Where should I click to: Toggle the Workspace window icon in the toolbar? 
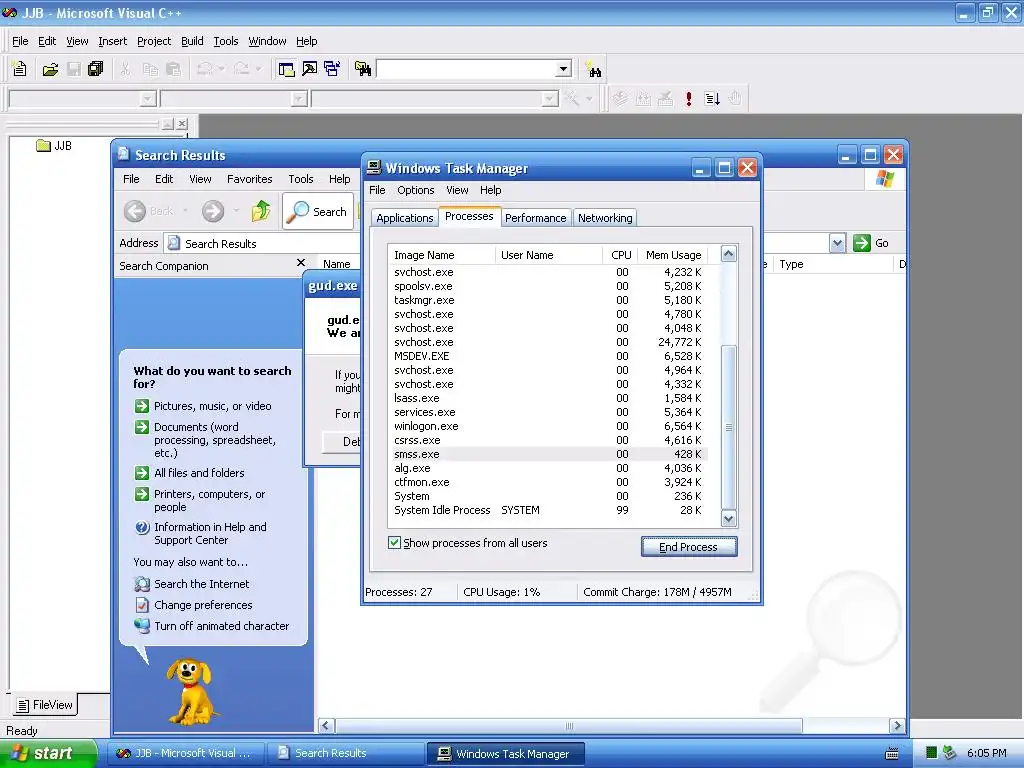(286, 69)
